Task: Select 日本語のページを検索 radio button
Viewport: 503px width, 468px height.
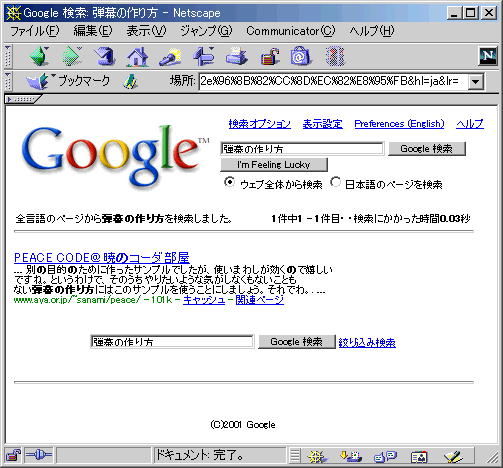Action: coord(335,182)
